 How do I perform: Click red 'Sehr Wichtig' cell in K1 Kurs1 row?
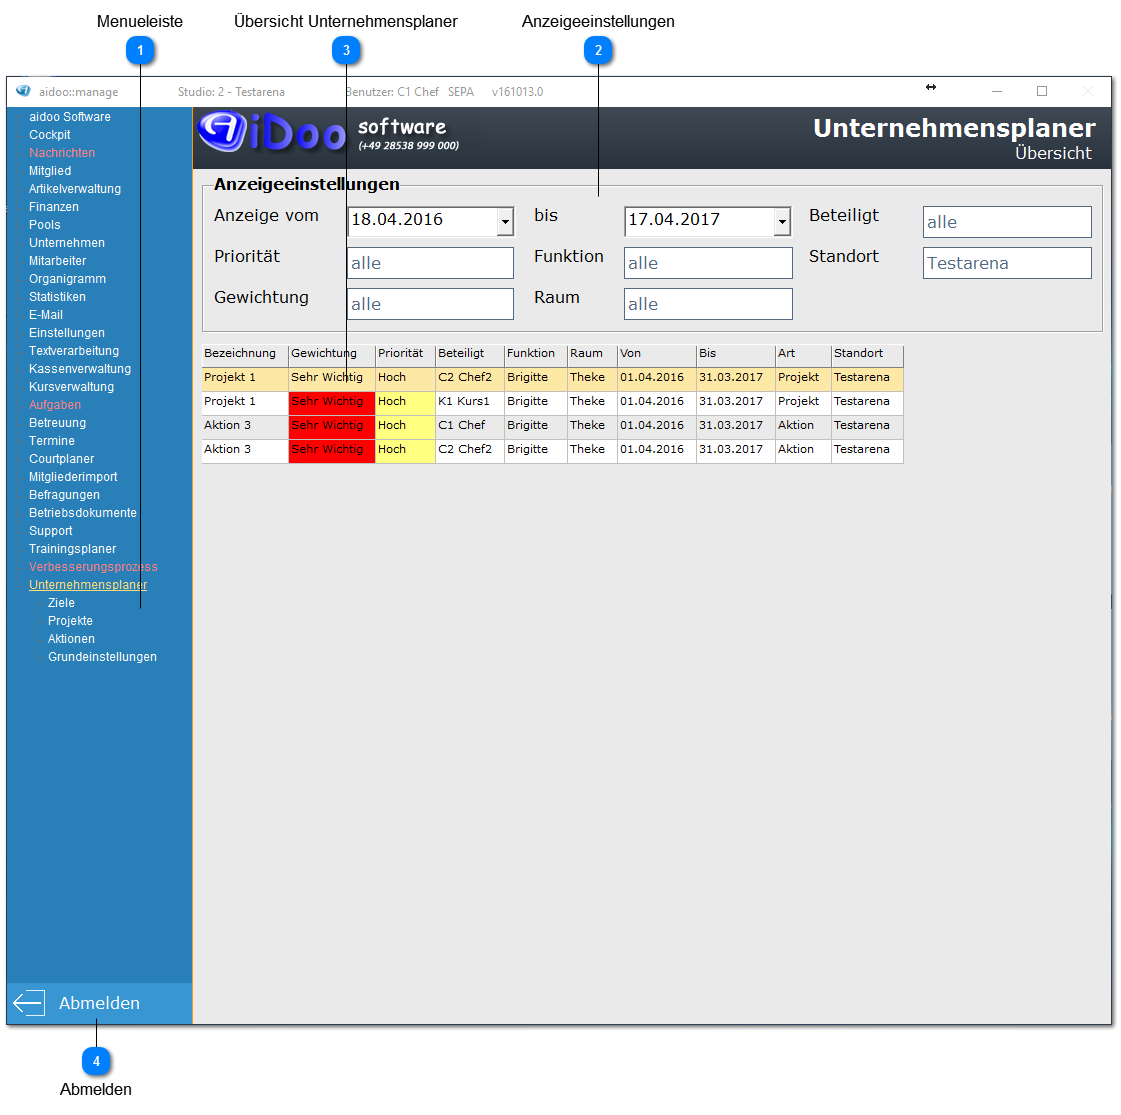[332, 402]
